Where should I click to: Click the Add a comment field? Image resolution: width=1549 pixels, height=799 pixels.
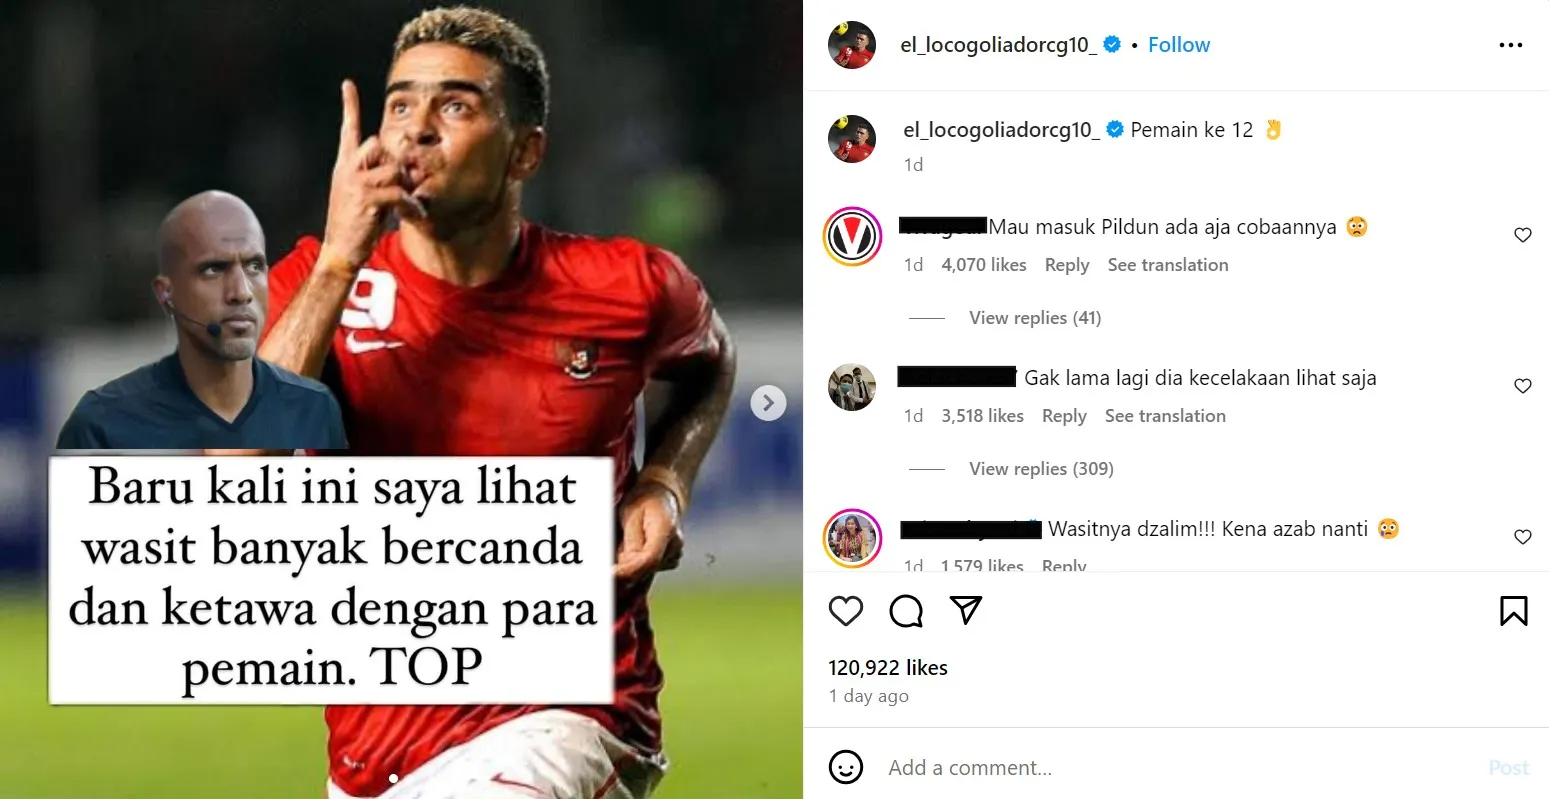point(1180,768)
